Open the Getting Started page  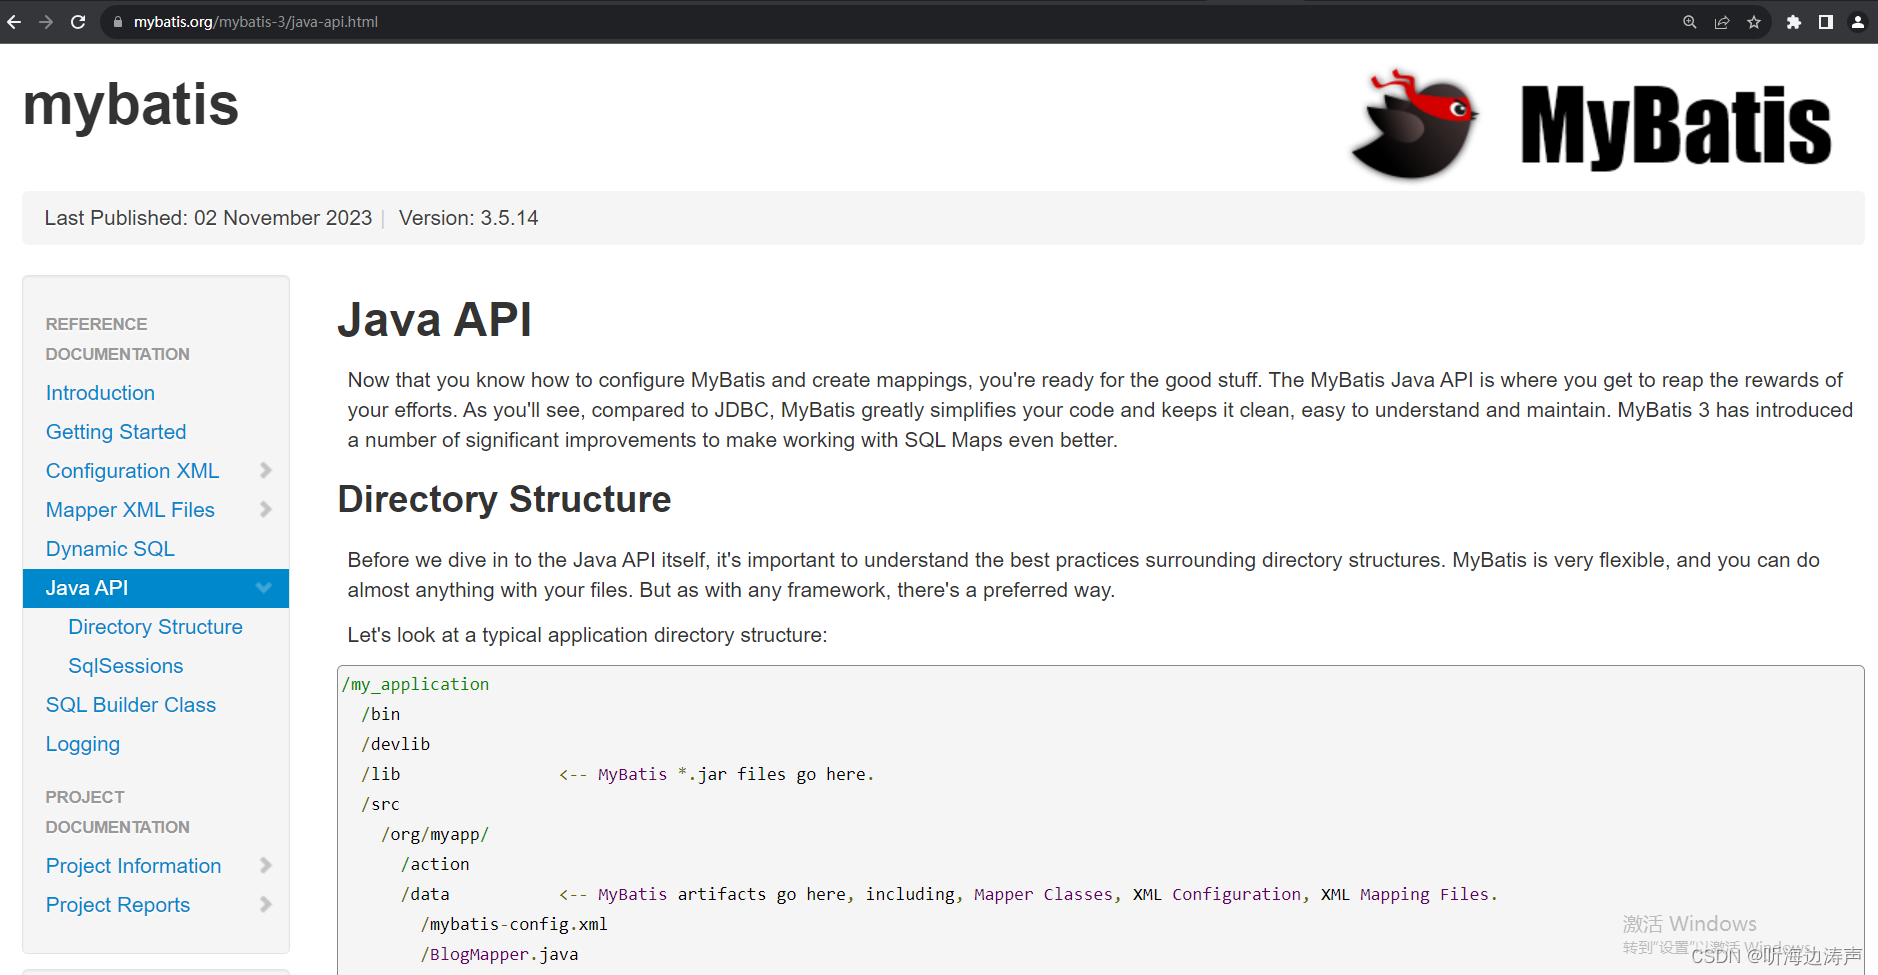click(x=116, y=432)
